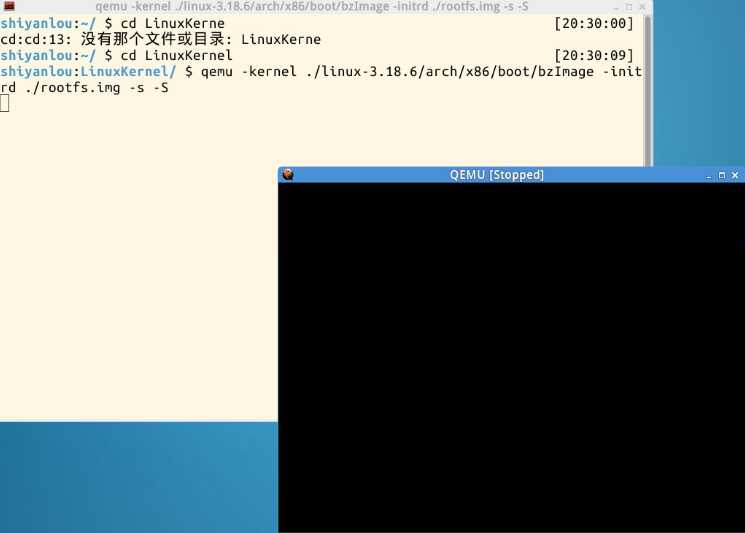The height and width of the screenshot is (533, 745).
Task: Close the QEMU [Stopped] window
Action: (735, 175)
